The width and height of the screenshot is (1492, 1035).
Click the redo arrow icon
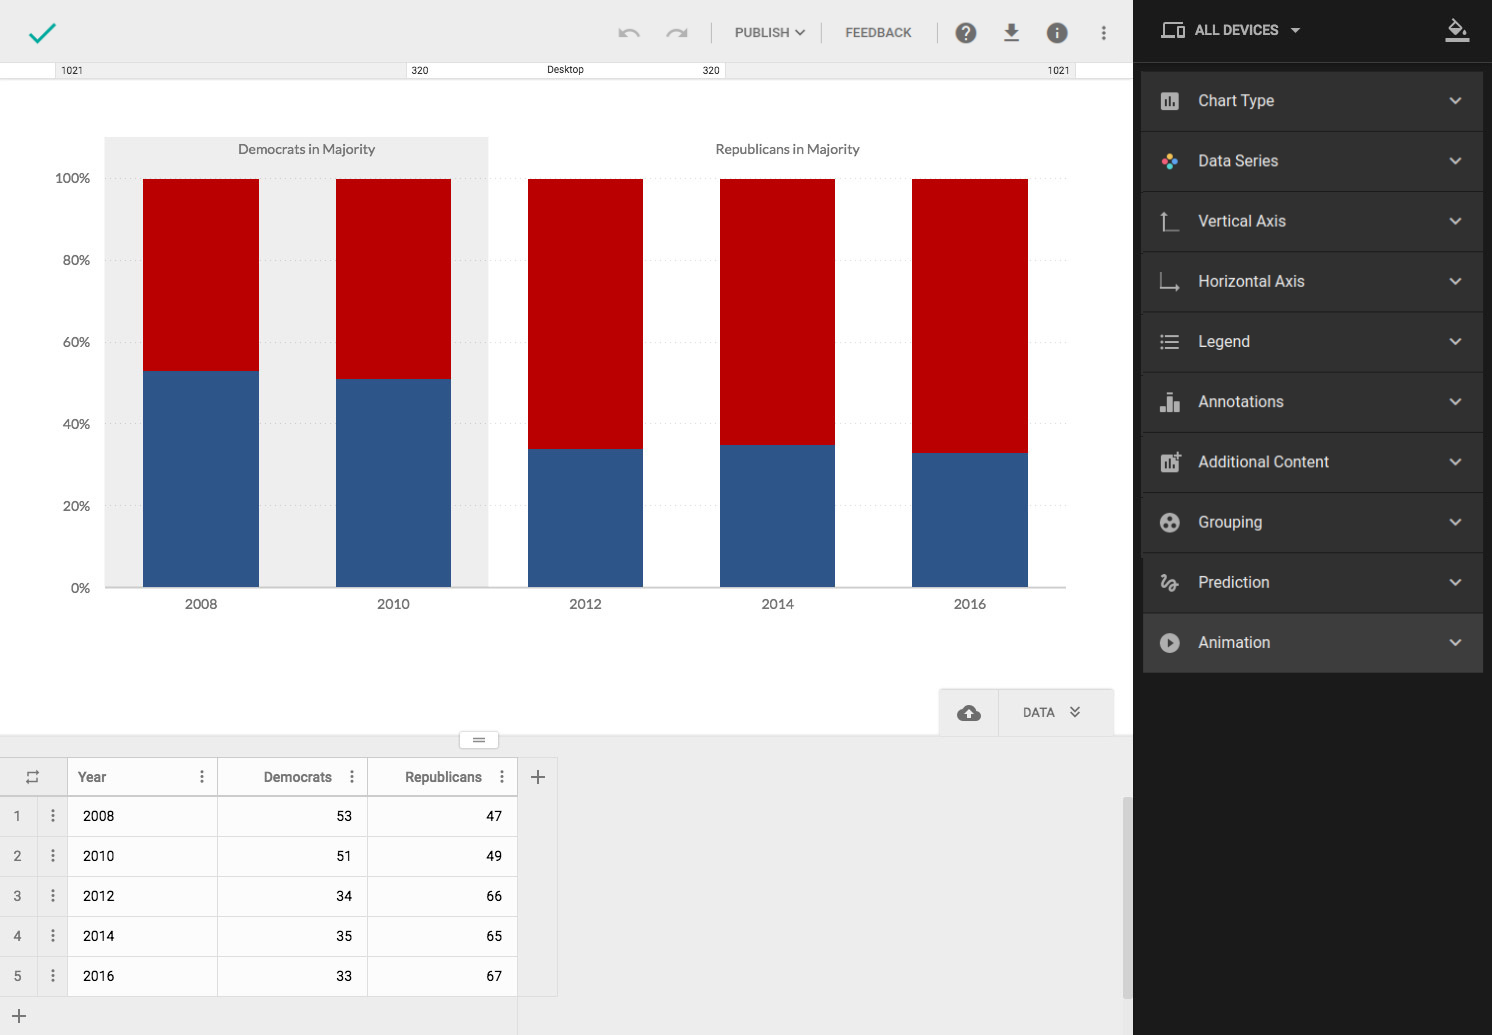677,33
